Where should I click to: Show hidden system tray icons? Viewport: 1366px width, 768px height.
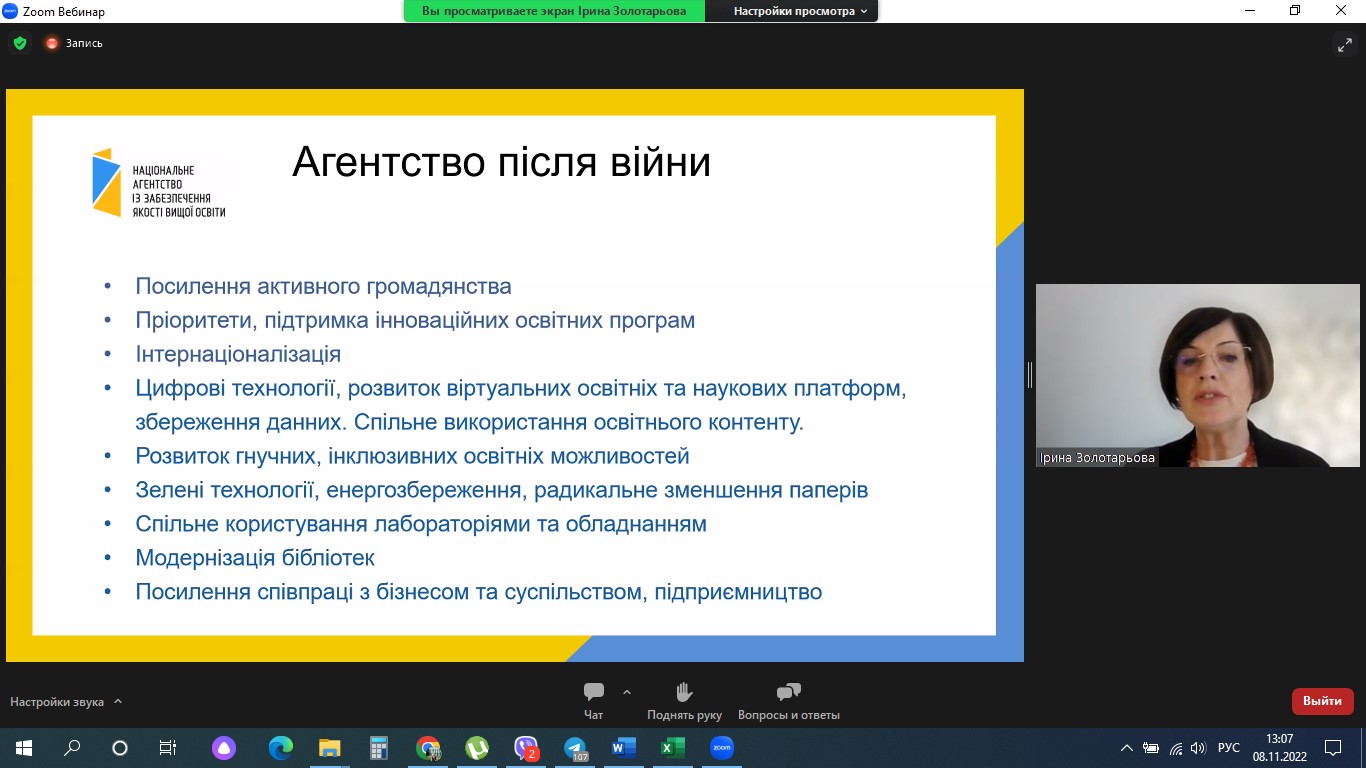click(1127, 748)
